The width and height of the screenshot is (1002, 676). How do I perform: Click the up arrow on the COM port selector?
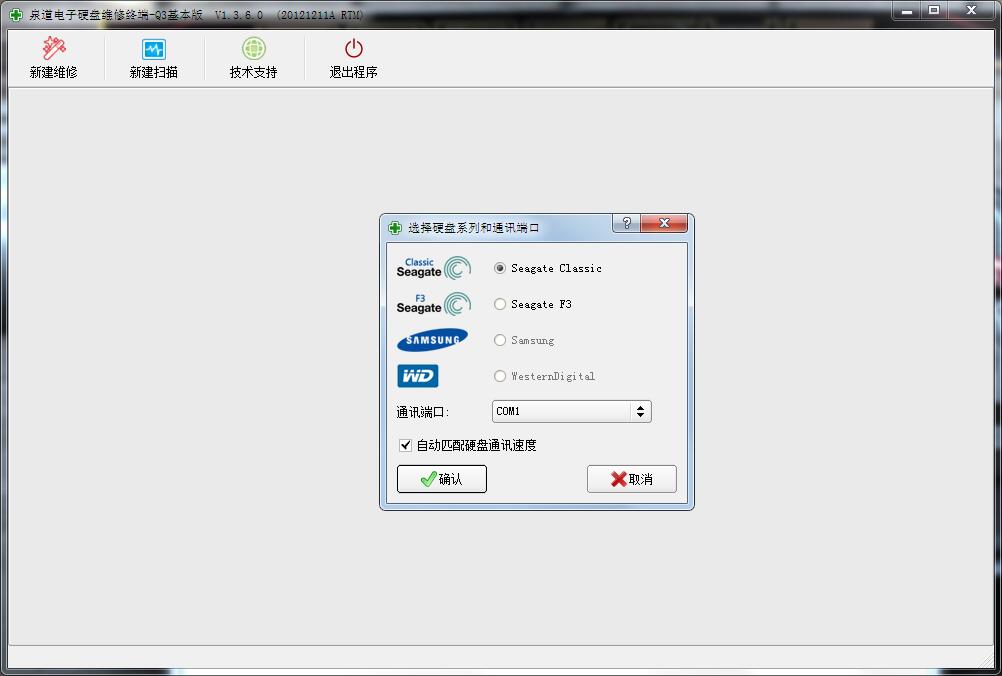[x=640, y=406]
